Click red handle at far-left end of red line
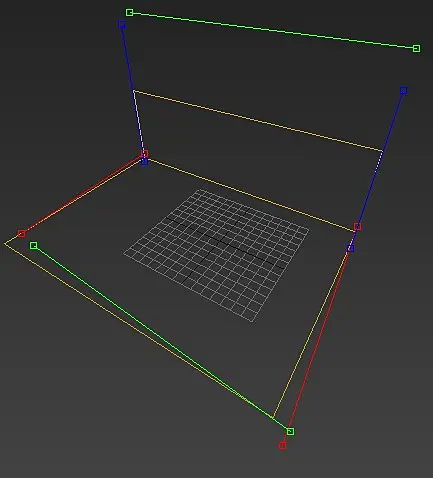Screen dimensions: 433x478 [22, 234]
